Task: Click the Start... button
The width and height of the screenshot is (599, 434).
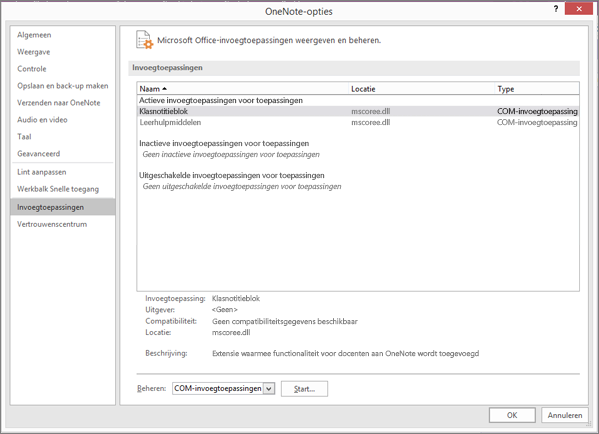Action: click(x=304, y=389)
